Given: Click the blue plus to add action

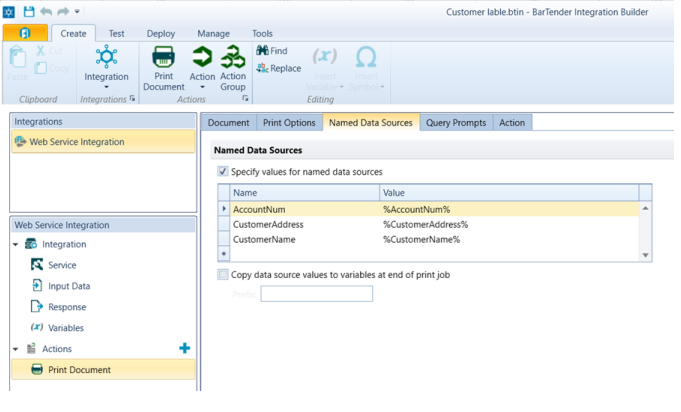Looking at the screenshot, I should (185, 348).
